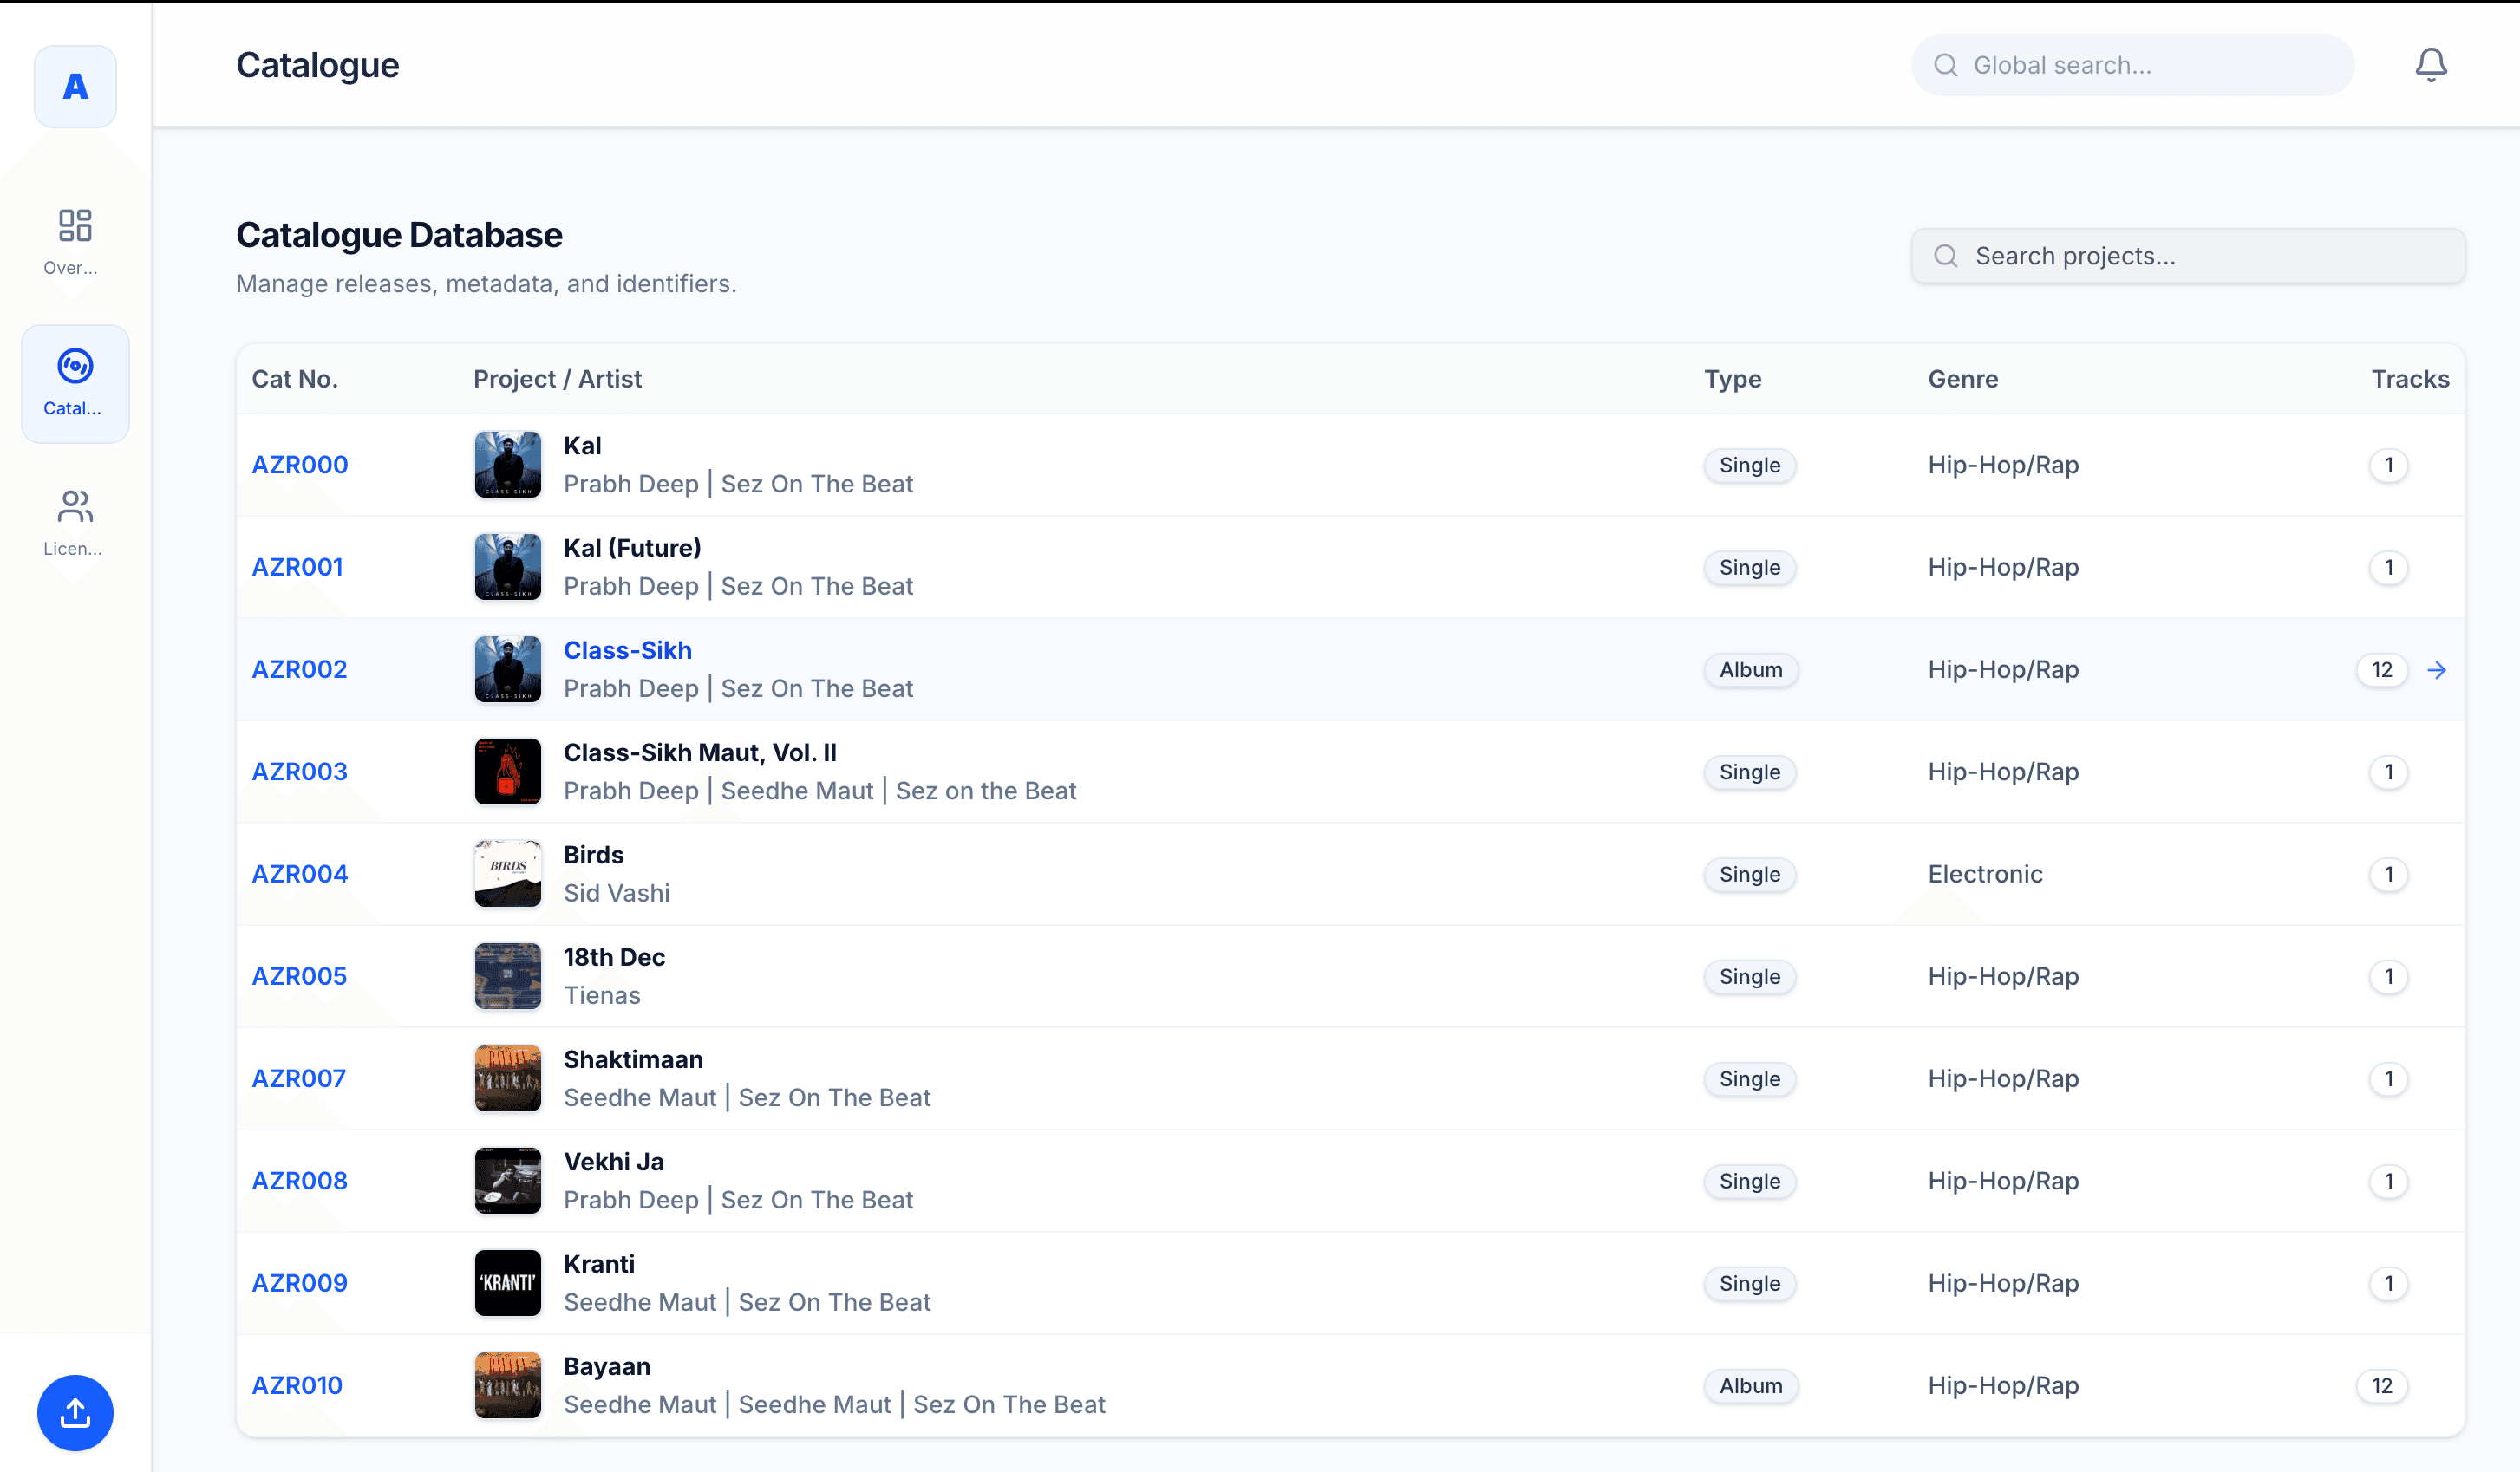Click the tracks count pill on AZR004
The width and height of the screenshot is (2520, 1472).
pyautogui.click(x=2389, y=874)
